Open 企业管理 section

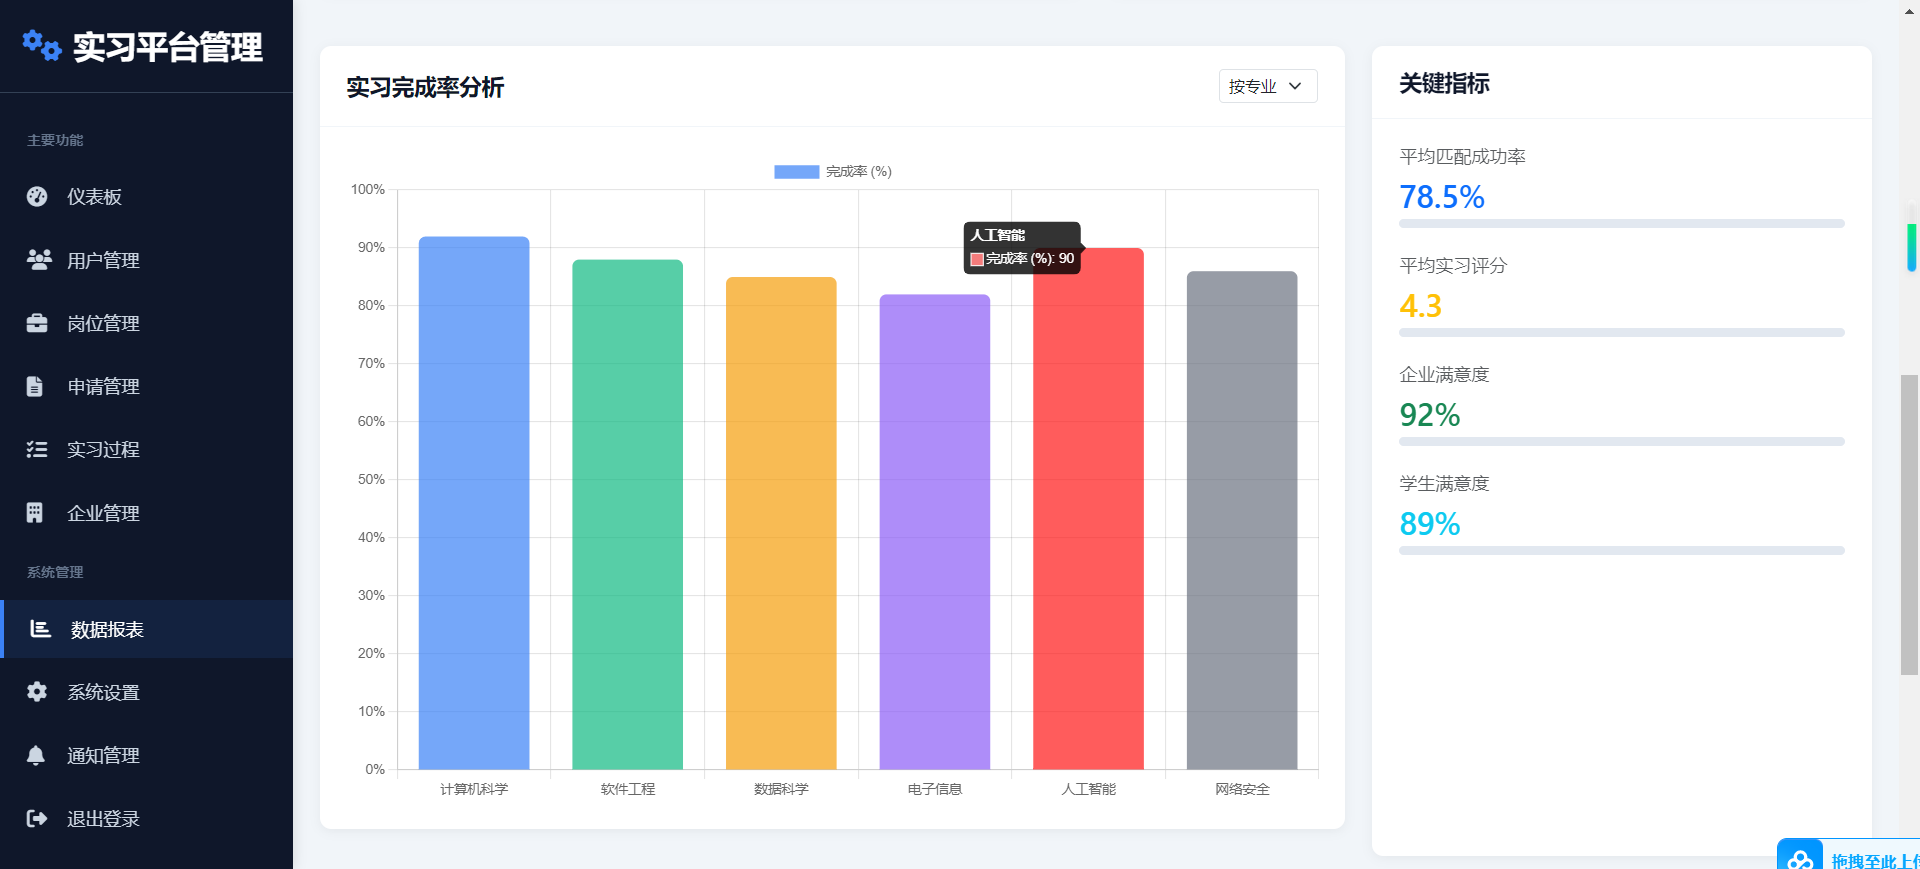147,513
